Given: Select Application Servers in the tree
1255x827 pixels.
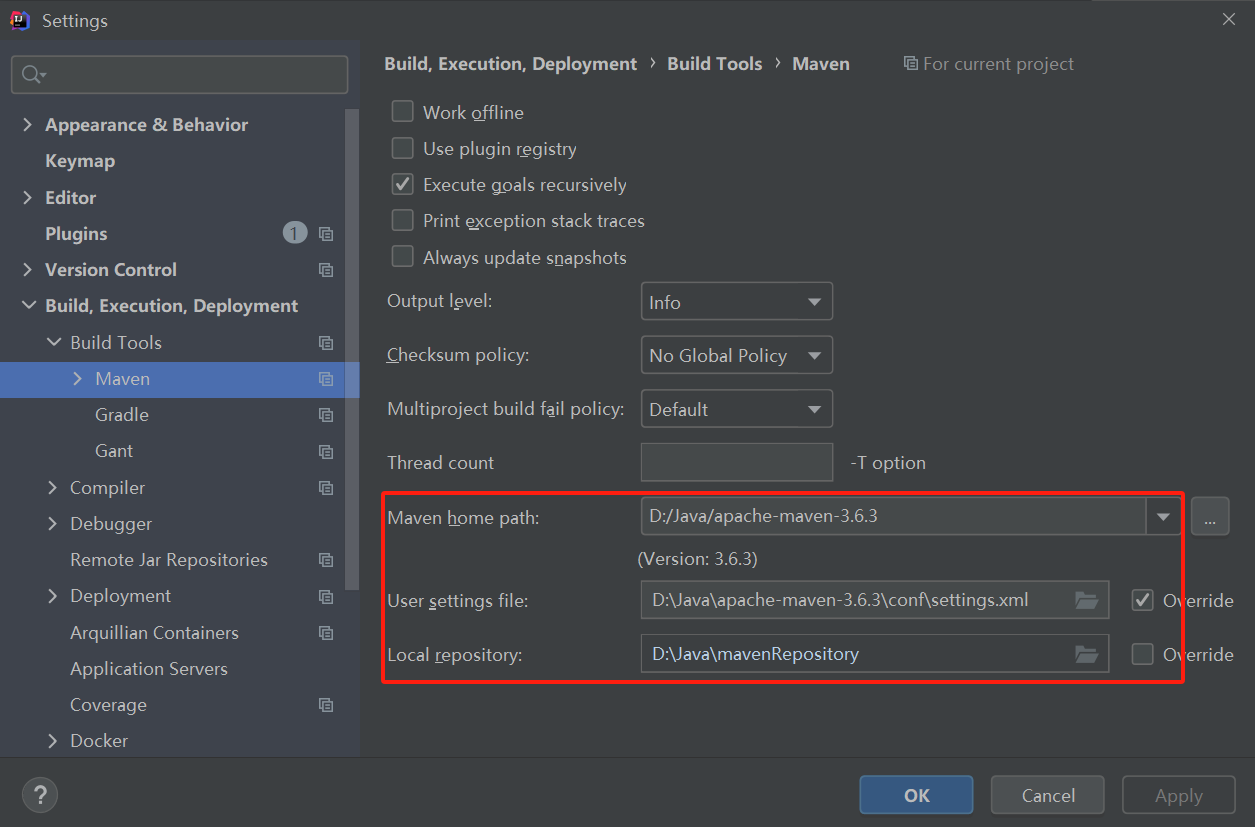Looking at the screenshot, I should click(x=149, y=669).
